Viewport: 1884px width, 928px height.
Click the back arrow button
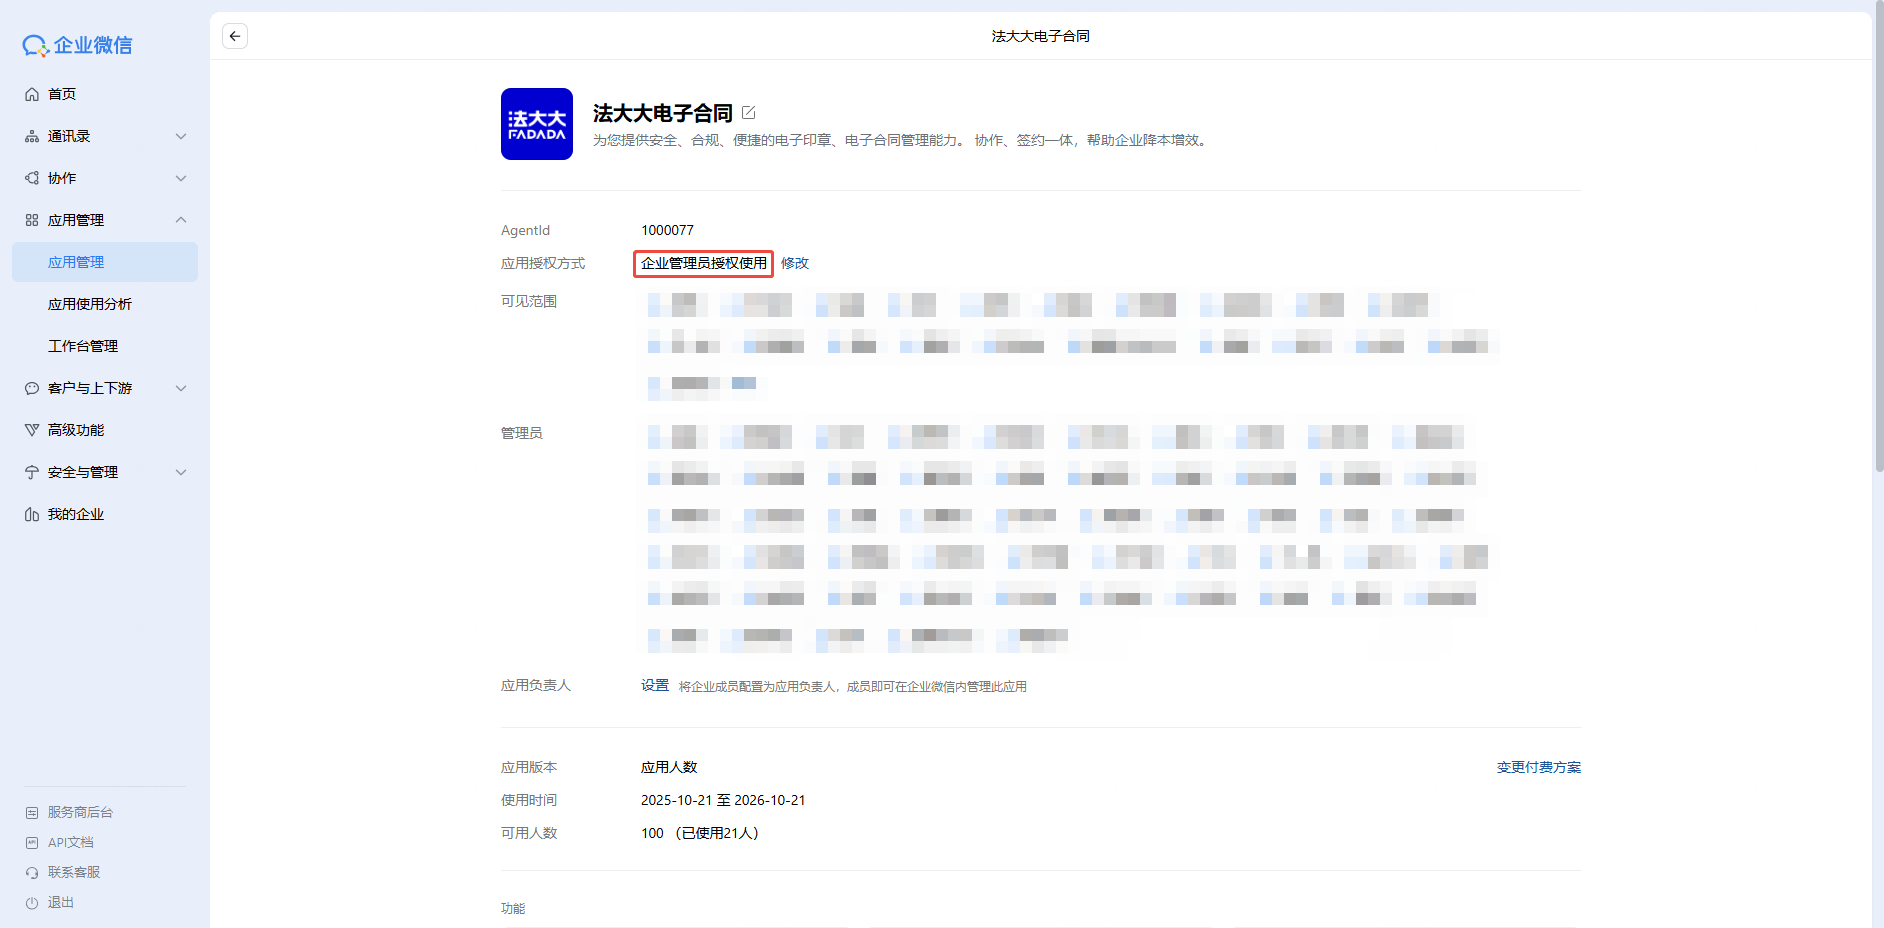235,36
